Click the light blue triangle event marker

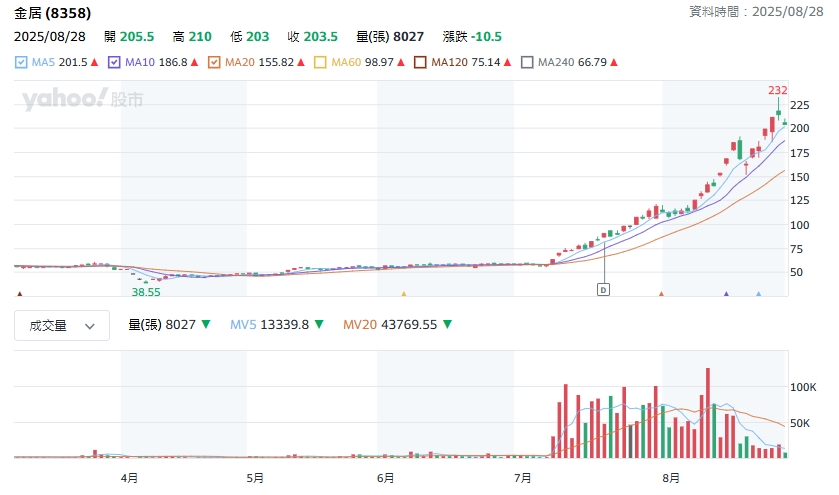758,294
